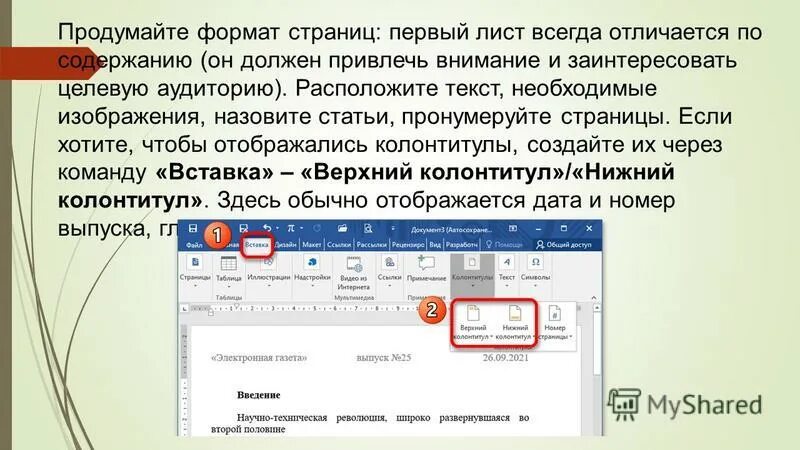Click the Undo arrow icon in the title bar
800x450 pixels.
[x=267, y=228]
